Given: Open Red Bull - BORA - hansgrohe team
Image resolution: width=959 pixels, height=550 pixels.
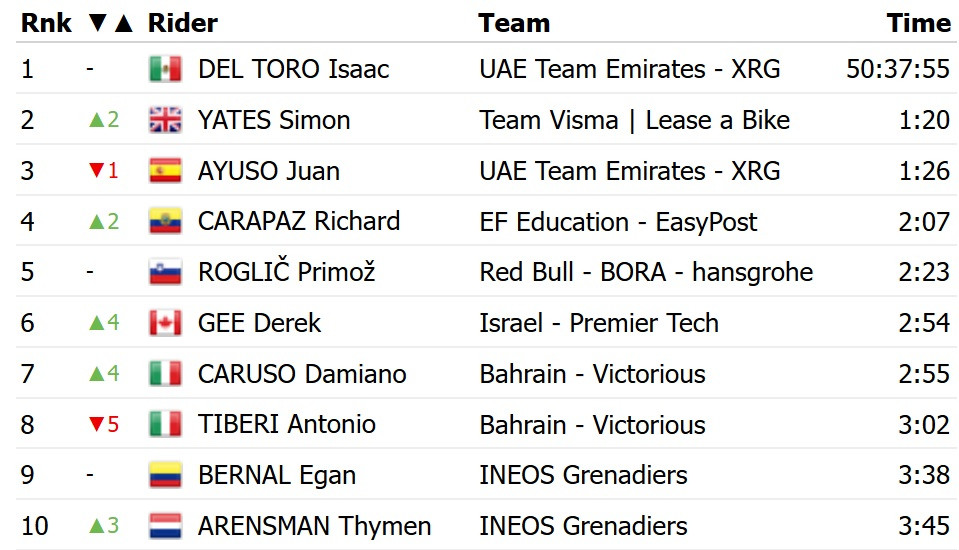Looking at the screenshot, I should tap(646, 273).
